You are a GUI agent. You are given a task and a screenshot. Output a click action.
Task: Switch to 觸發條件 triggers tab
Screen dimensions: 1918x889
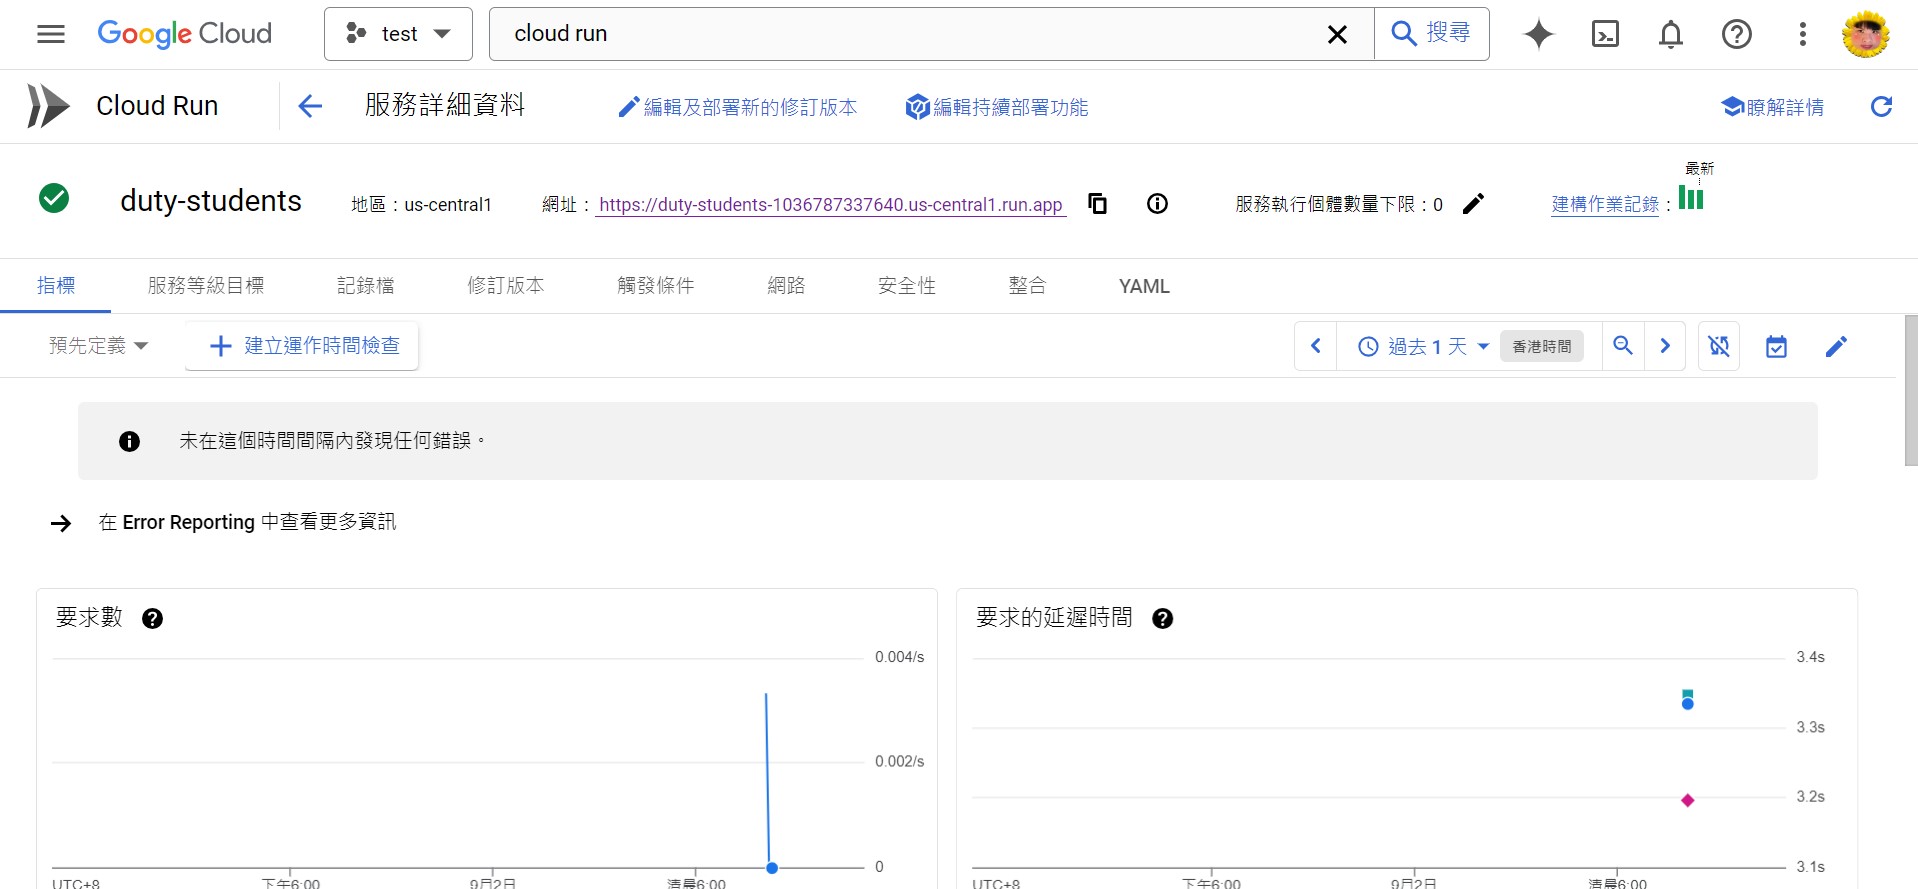pos(656,285)
